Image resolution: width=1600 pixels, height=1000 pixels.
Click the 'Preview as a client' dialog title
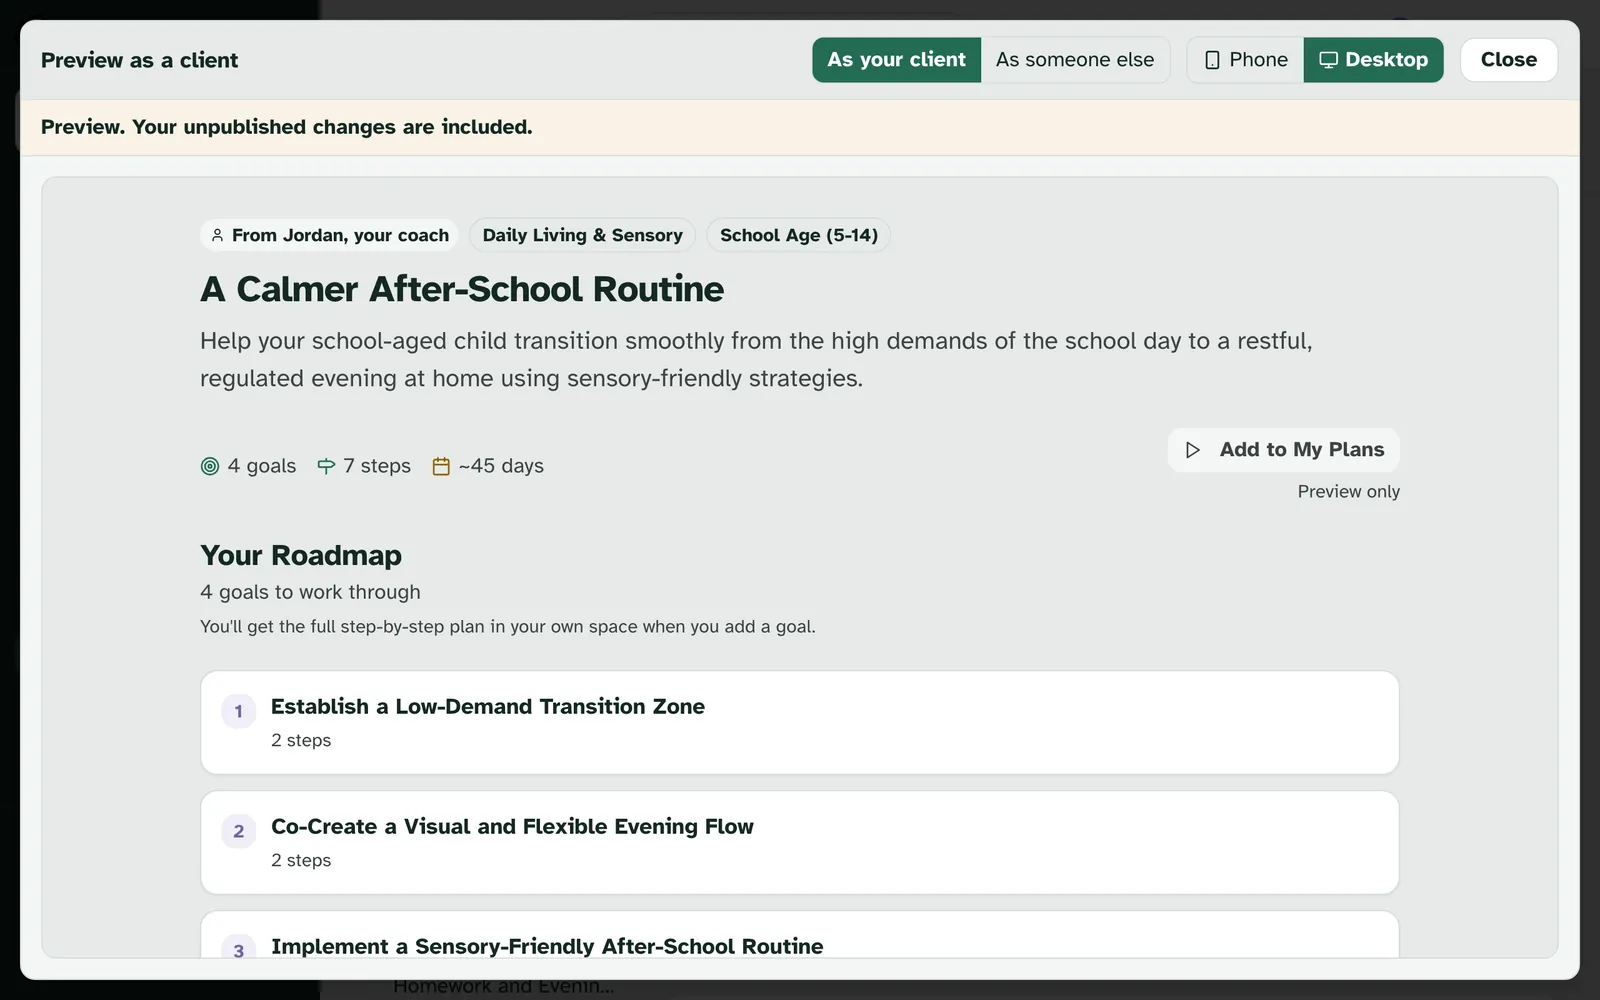click(x=139, y=60)
